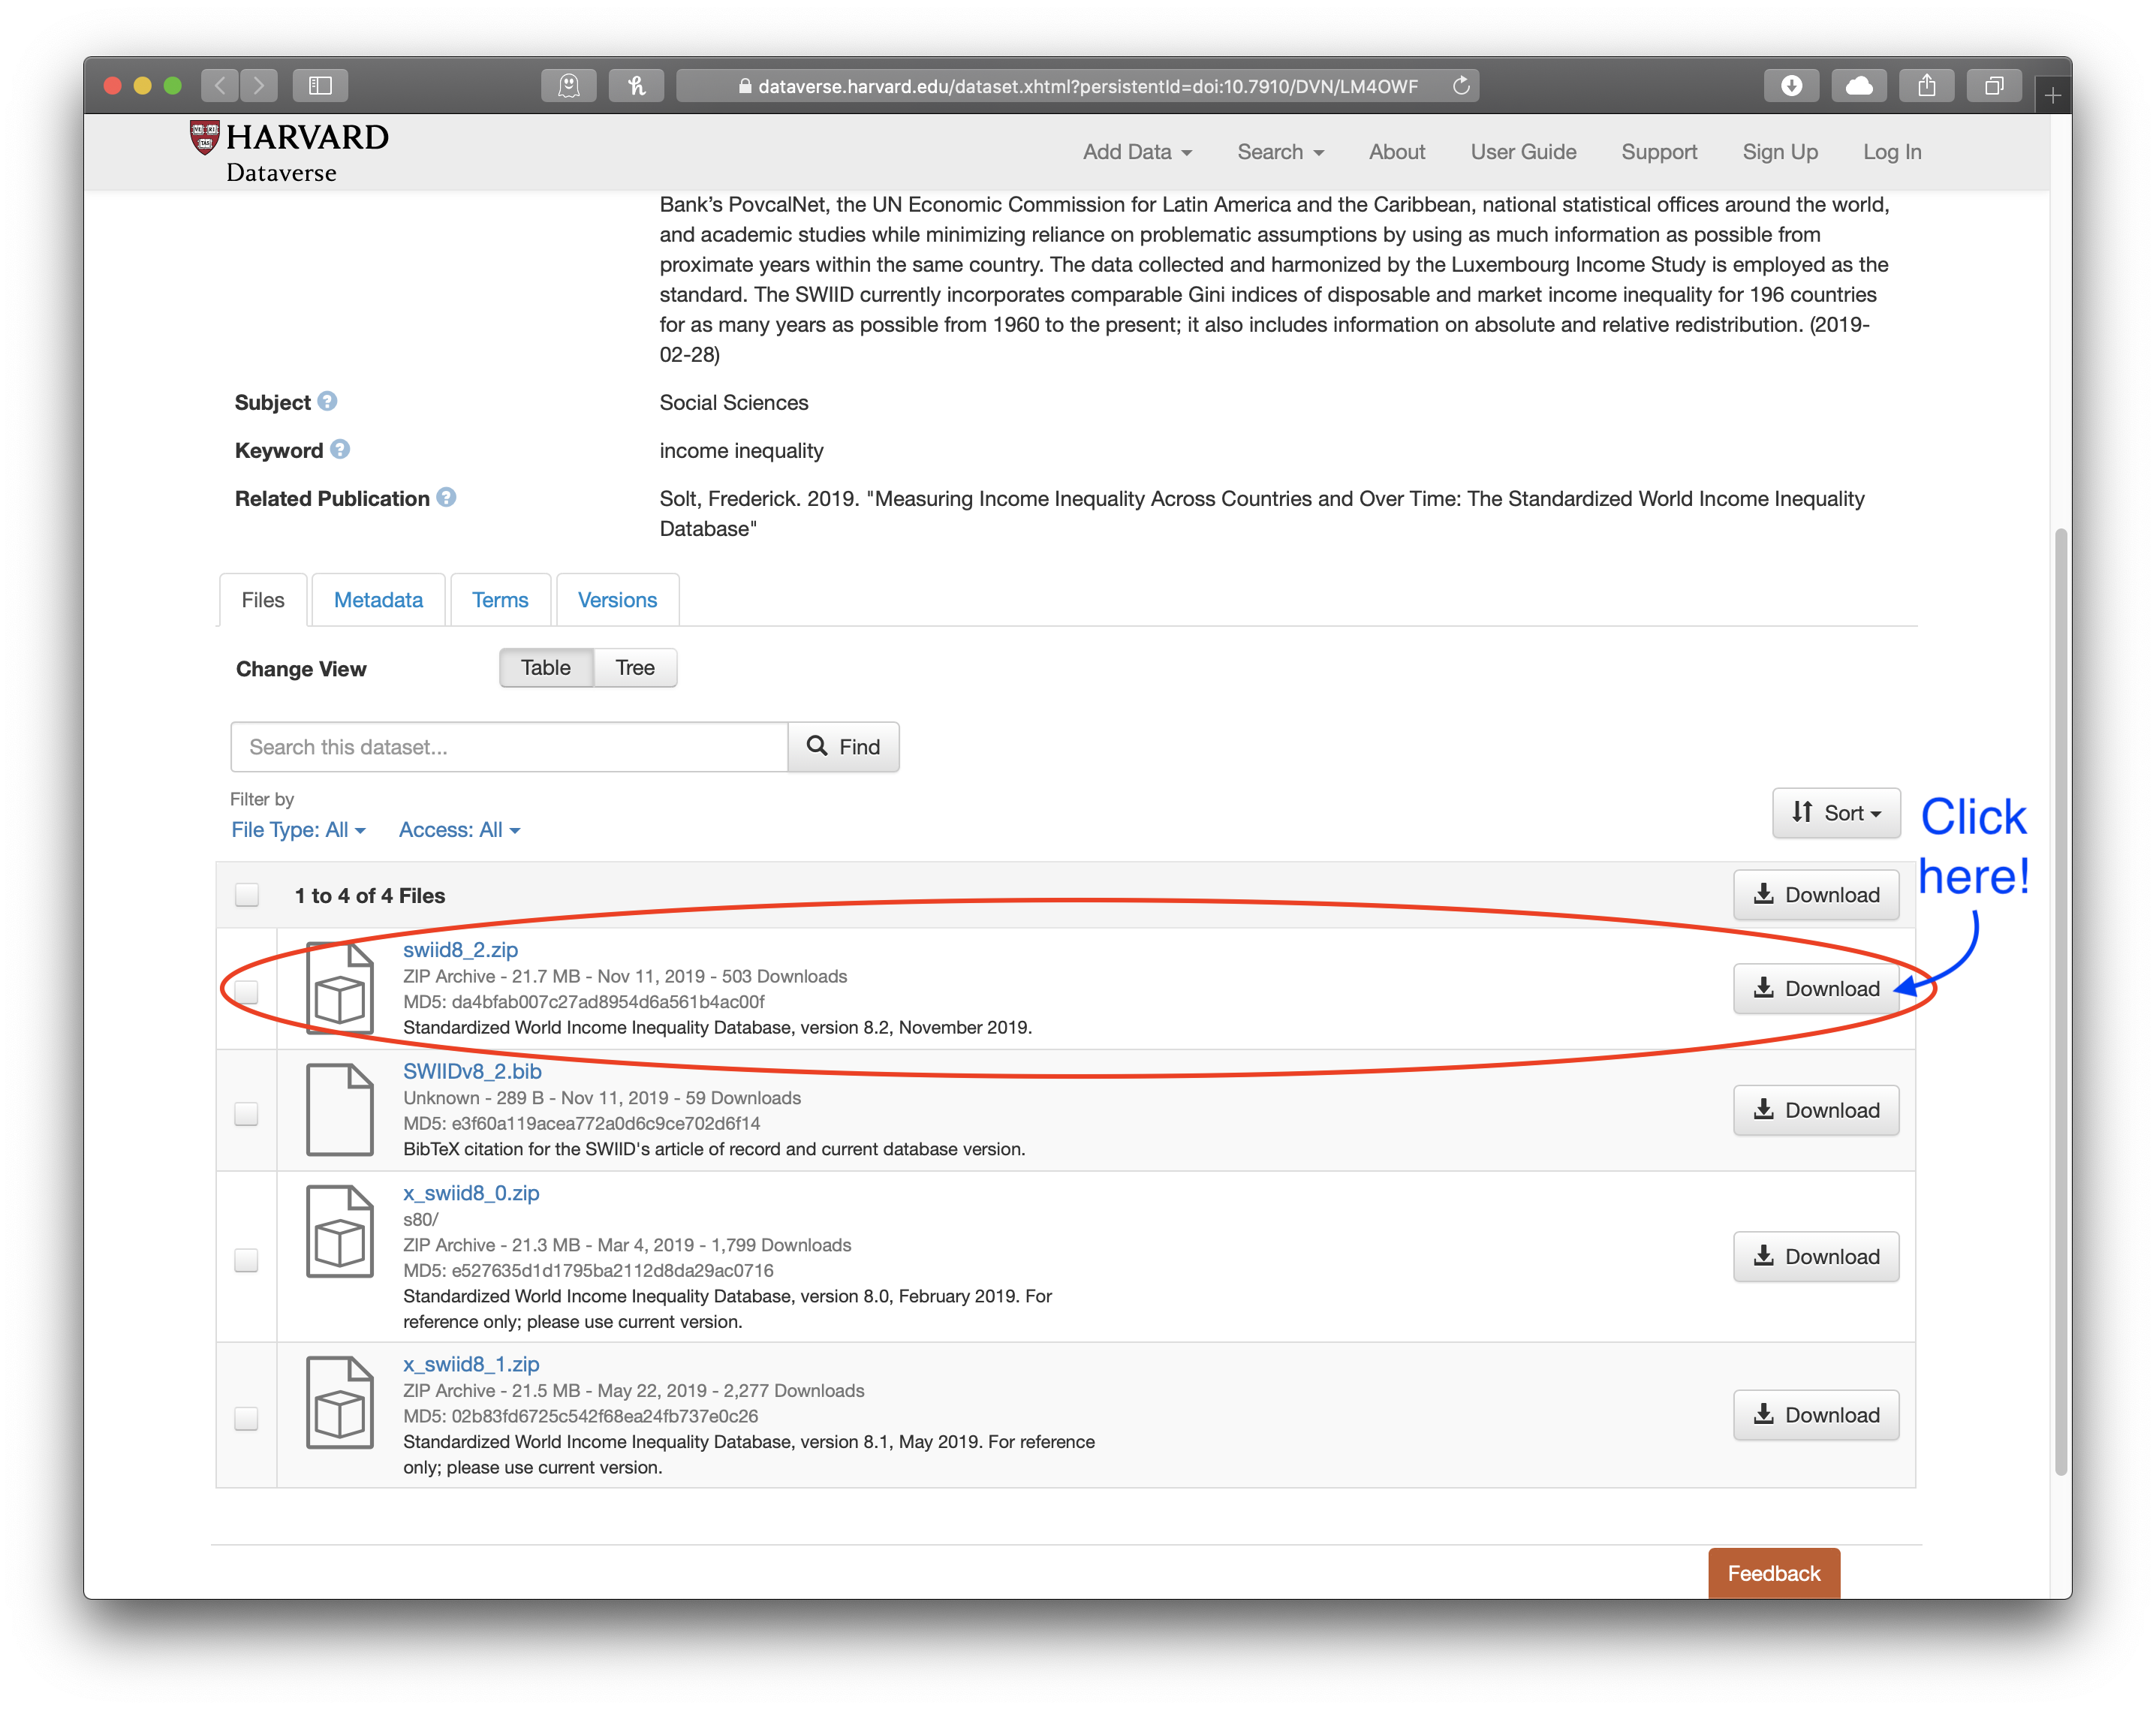
Task: Click the Keyword help question icon
Action: [340, 449]
